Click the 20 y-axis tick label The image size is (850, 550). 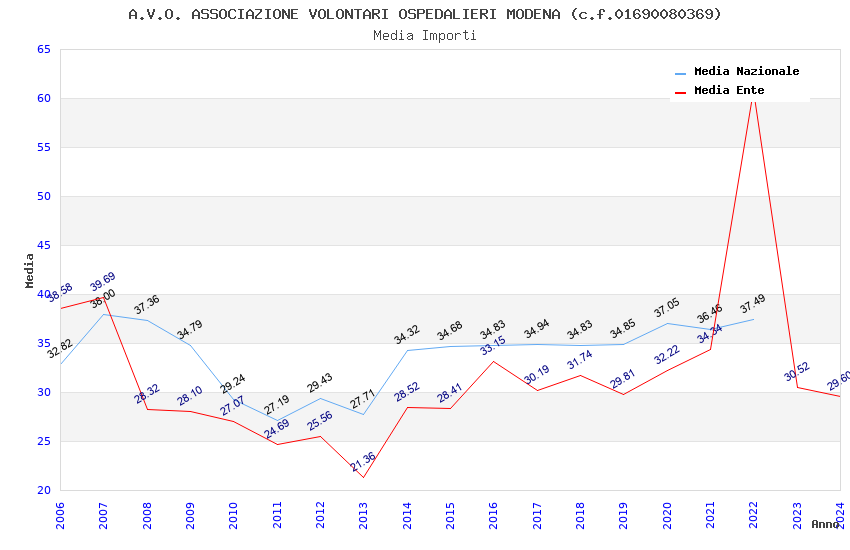click(x=44, y=490)
